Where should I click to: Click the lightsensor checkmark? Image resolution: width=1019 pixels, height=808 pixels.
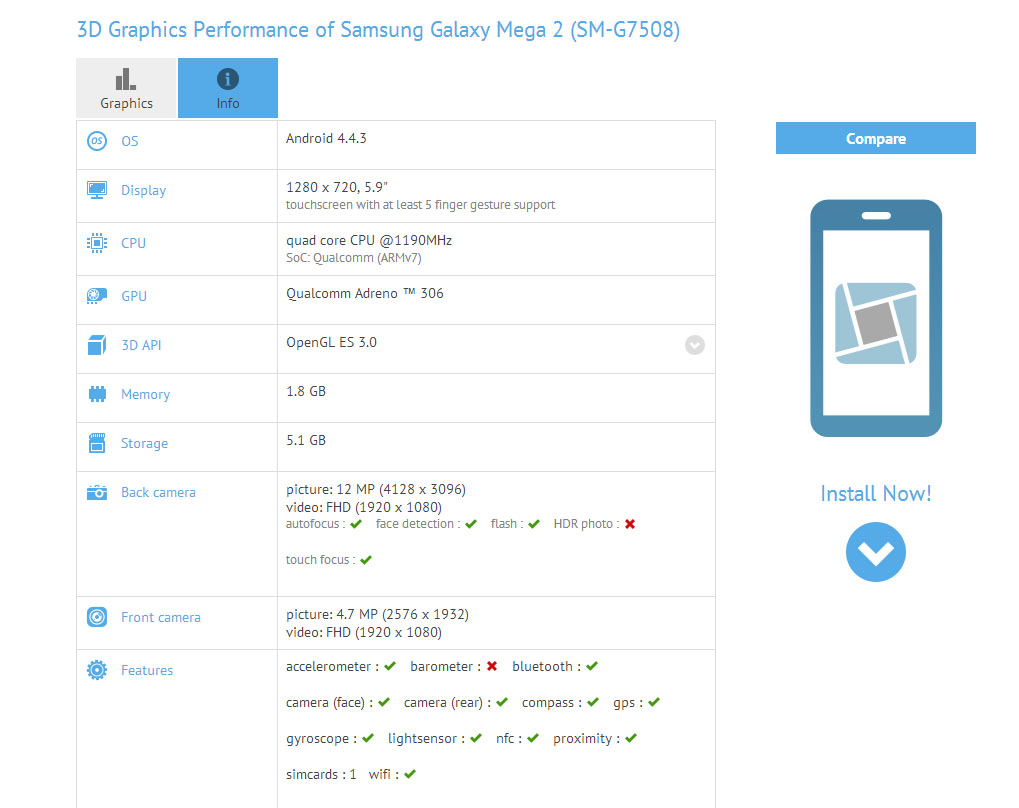476,738
